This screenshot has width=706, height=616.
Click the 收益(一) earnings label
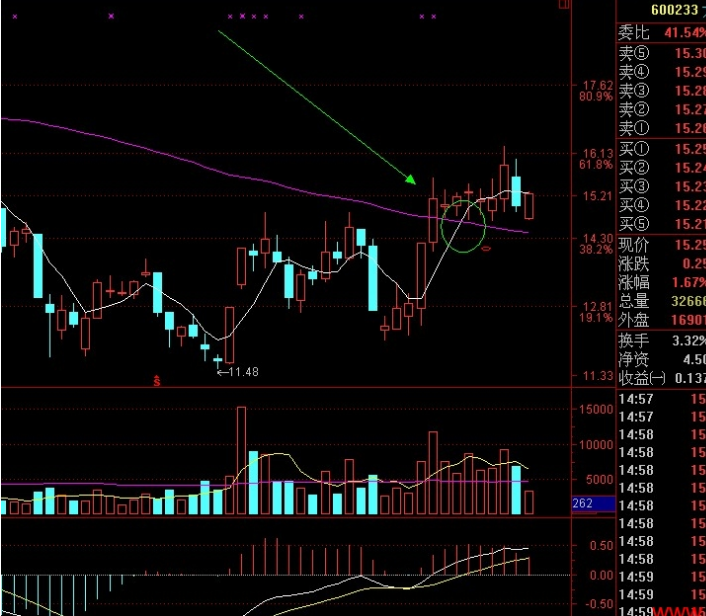coord(642,378)
